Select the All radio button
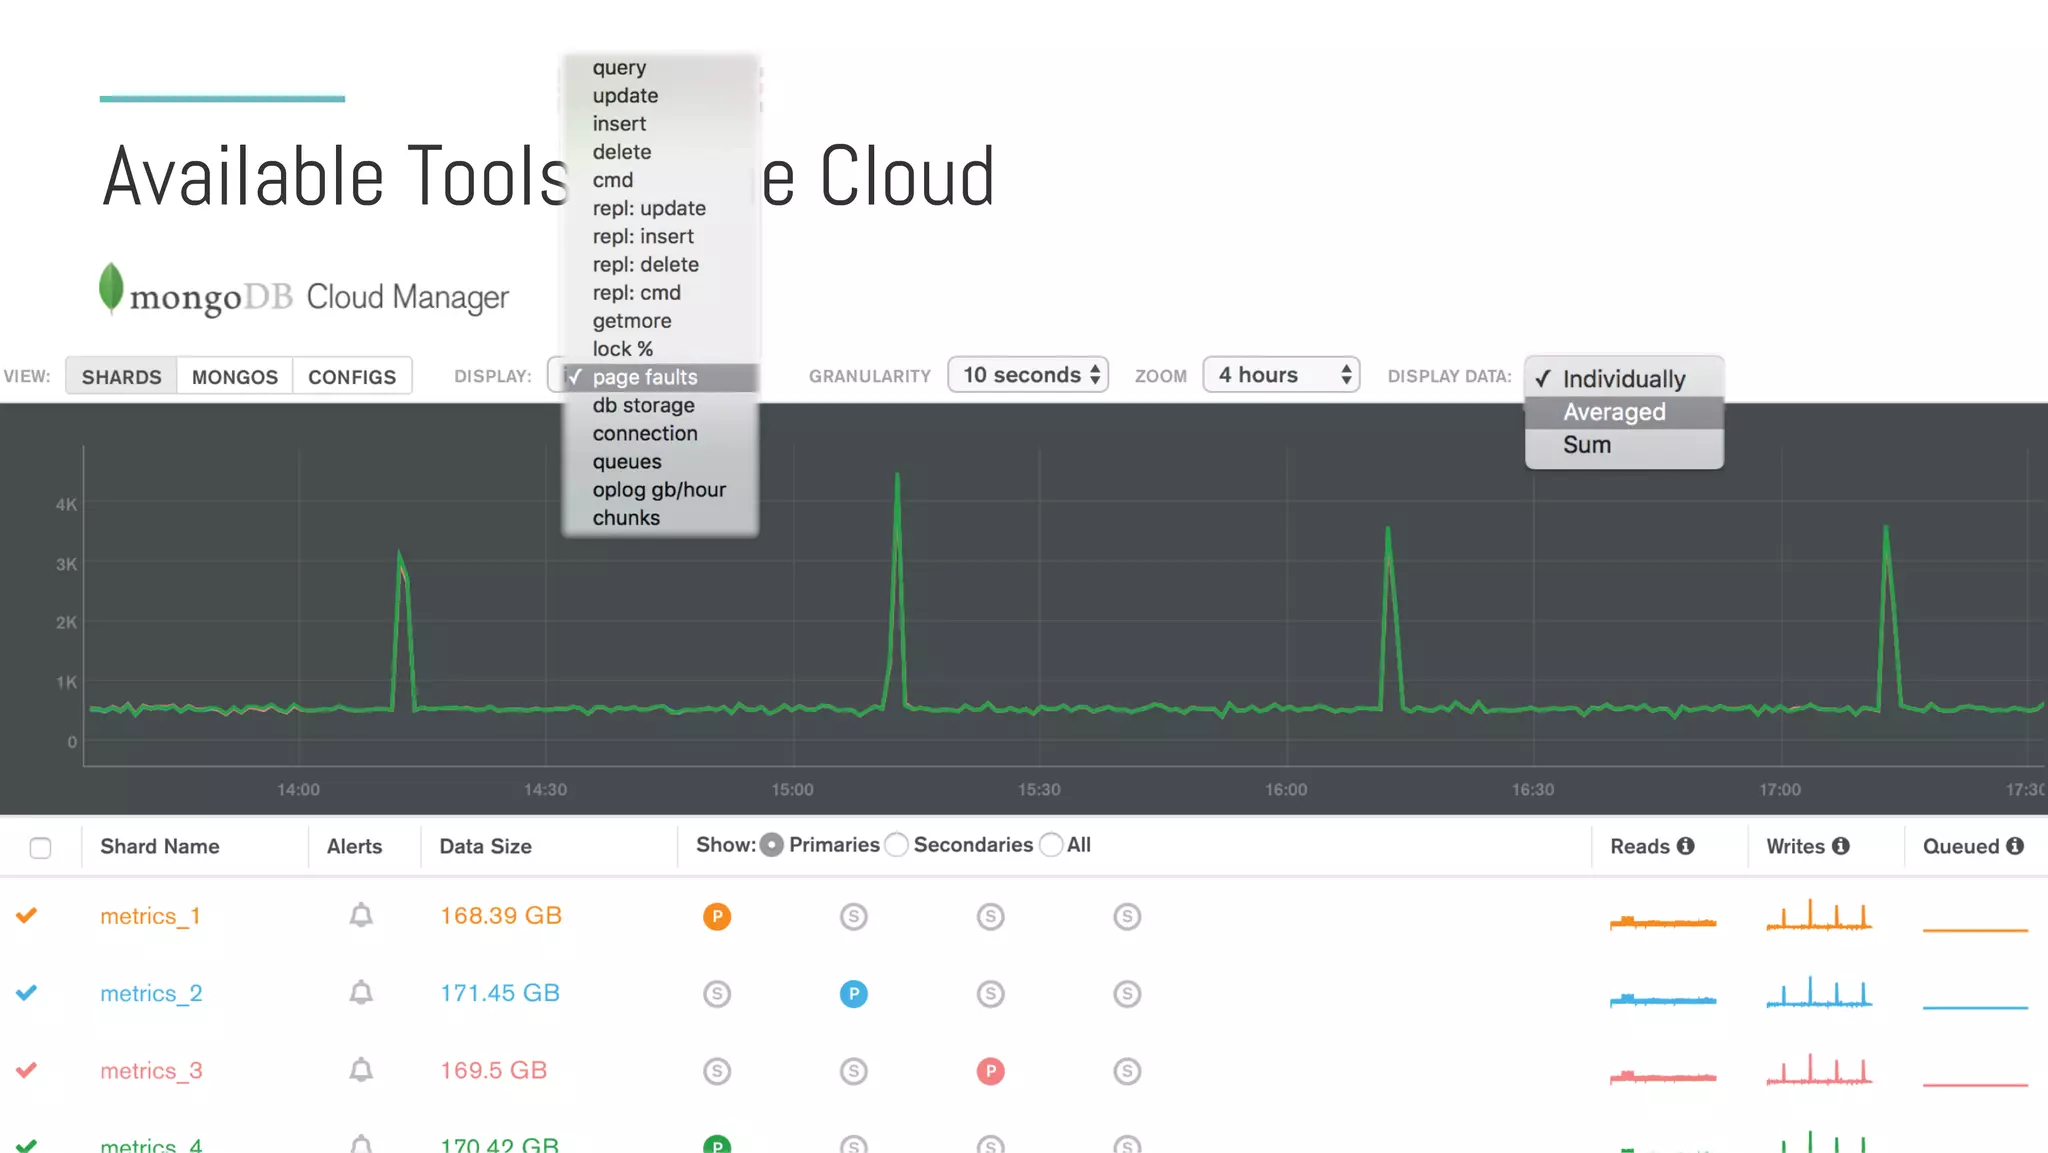This screenshot has width=2048, height=1153. click(1051, 845)
